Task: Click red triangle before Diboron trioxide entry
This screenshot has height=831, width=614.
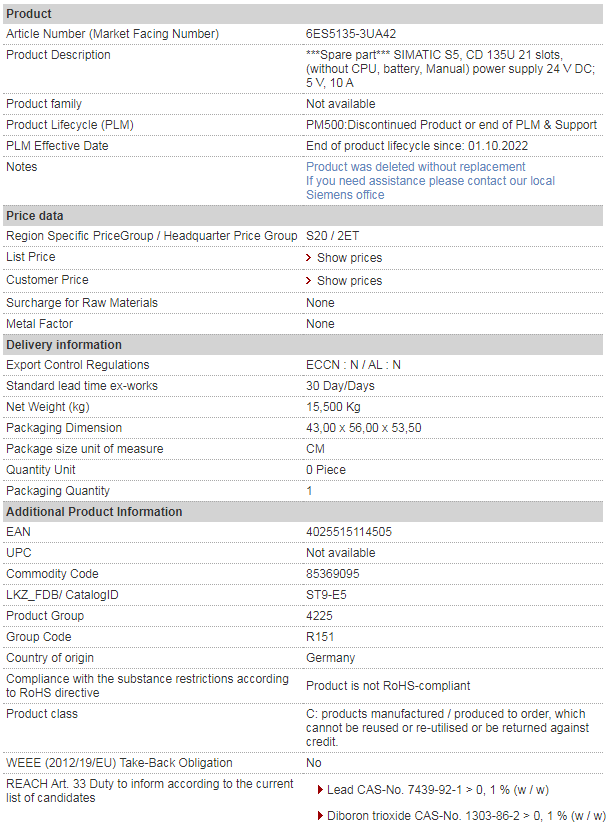Action: (x=320, y=816)
